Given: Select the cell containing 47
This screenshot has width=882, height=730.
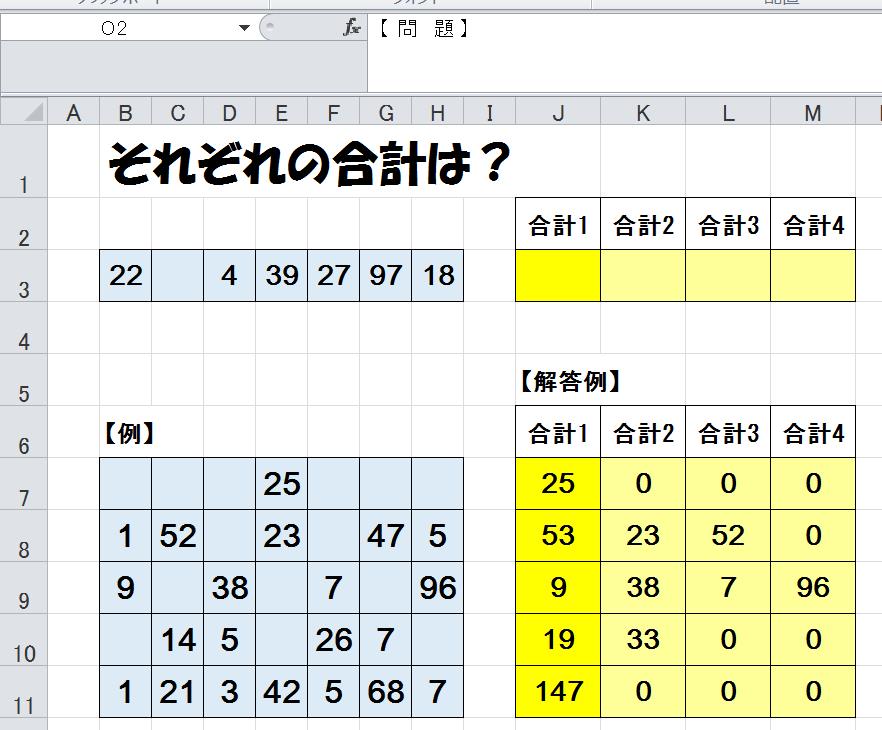Looking at the screenshot, I should (x=386, y=536).
